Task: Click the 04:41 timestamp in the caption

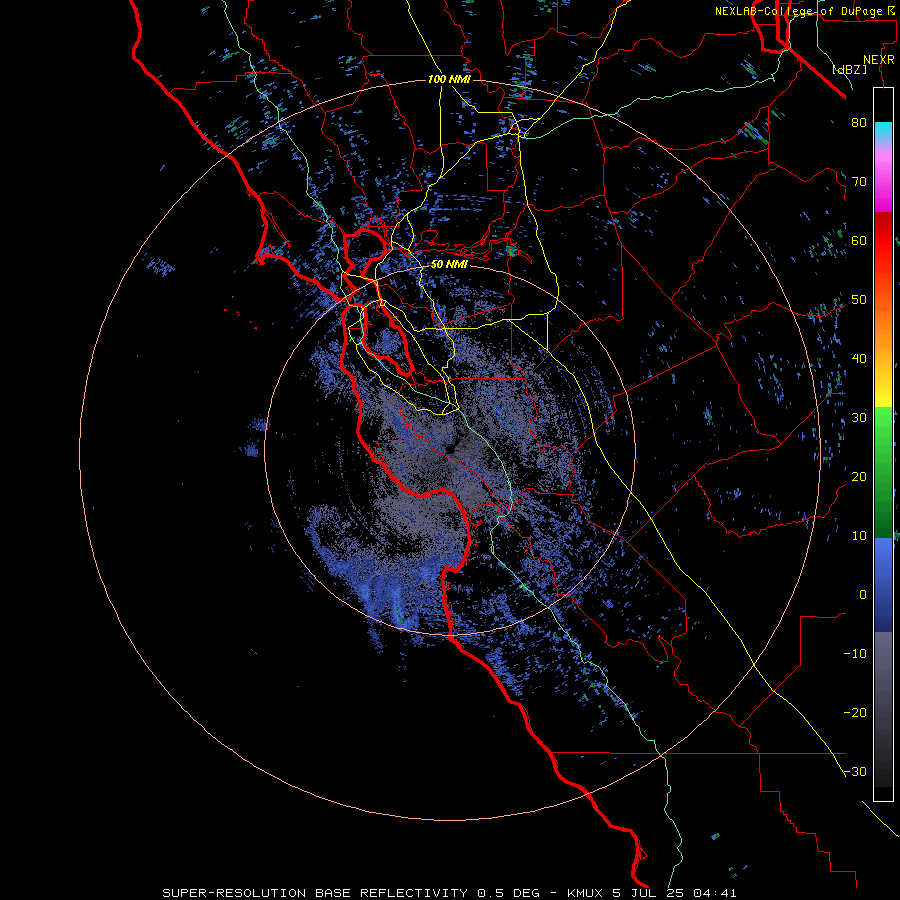Action: (x=715, y=893)
